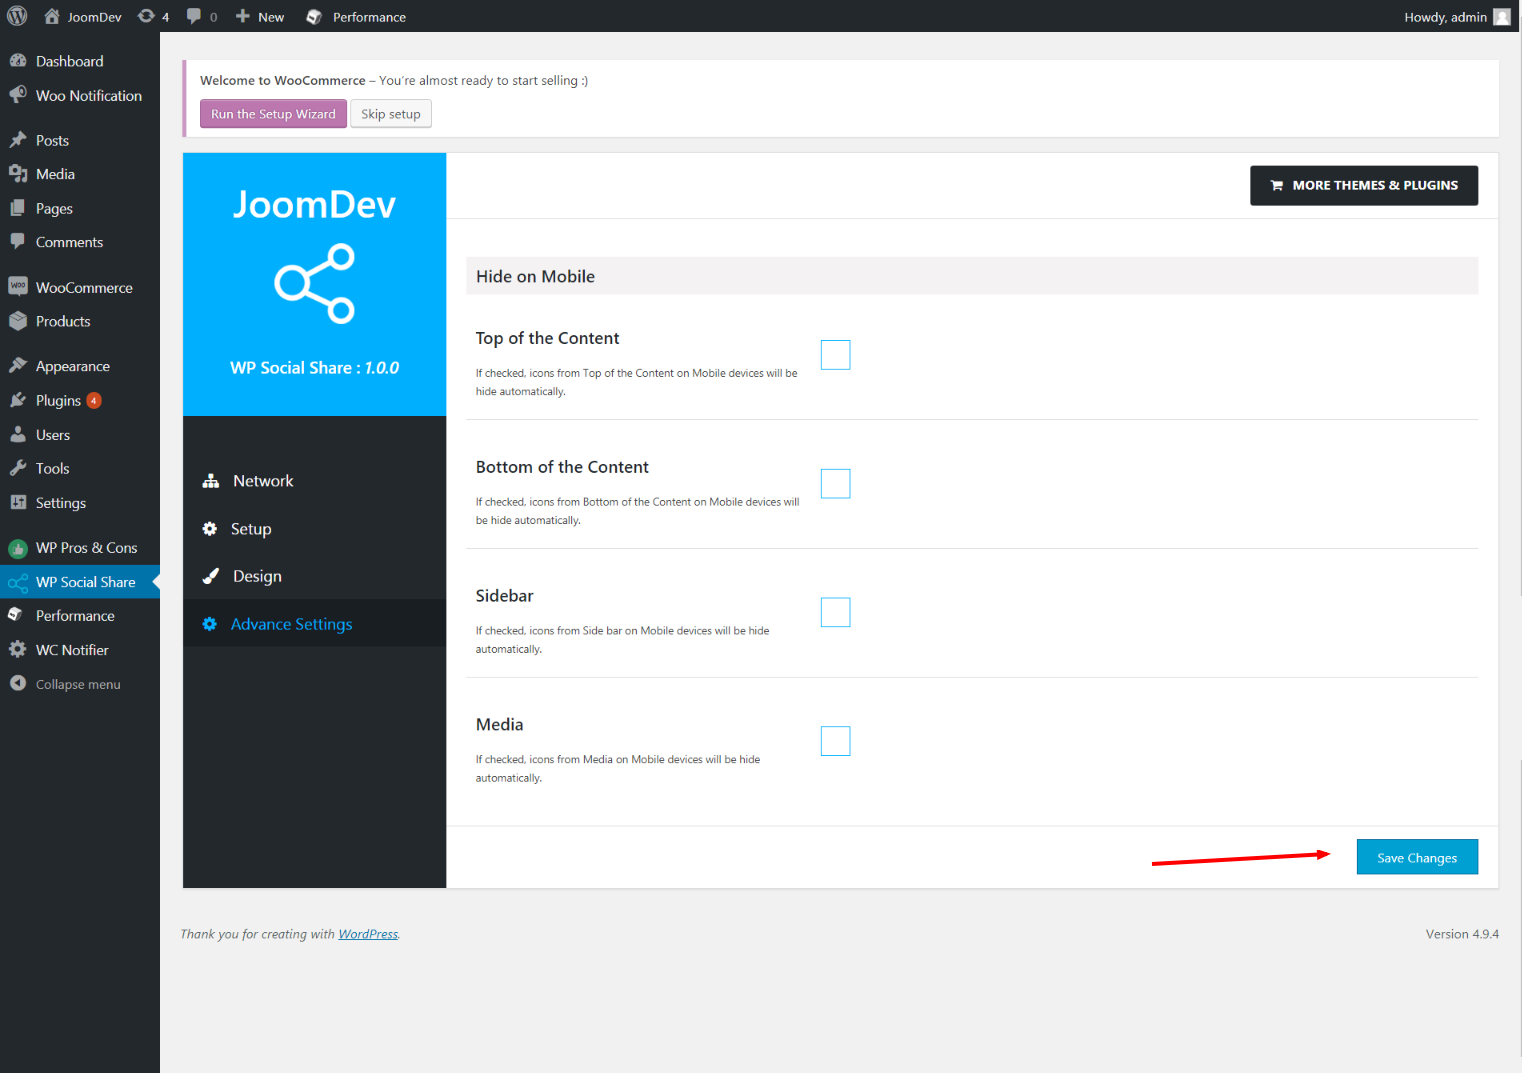Select the Network sitemap icon
1522x1073 pixels.
[210, 481]
